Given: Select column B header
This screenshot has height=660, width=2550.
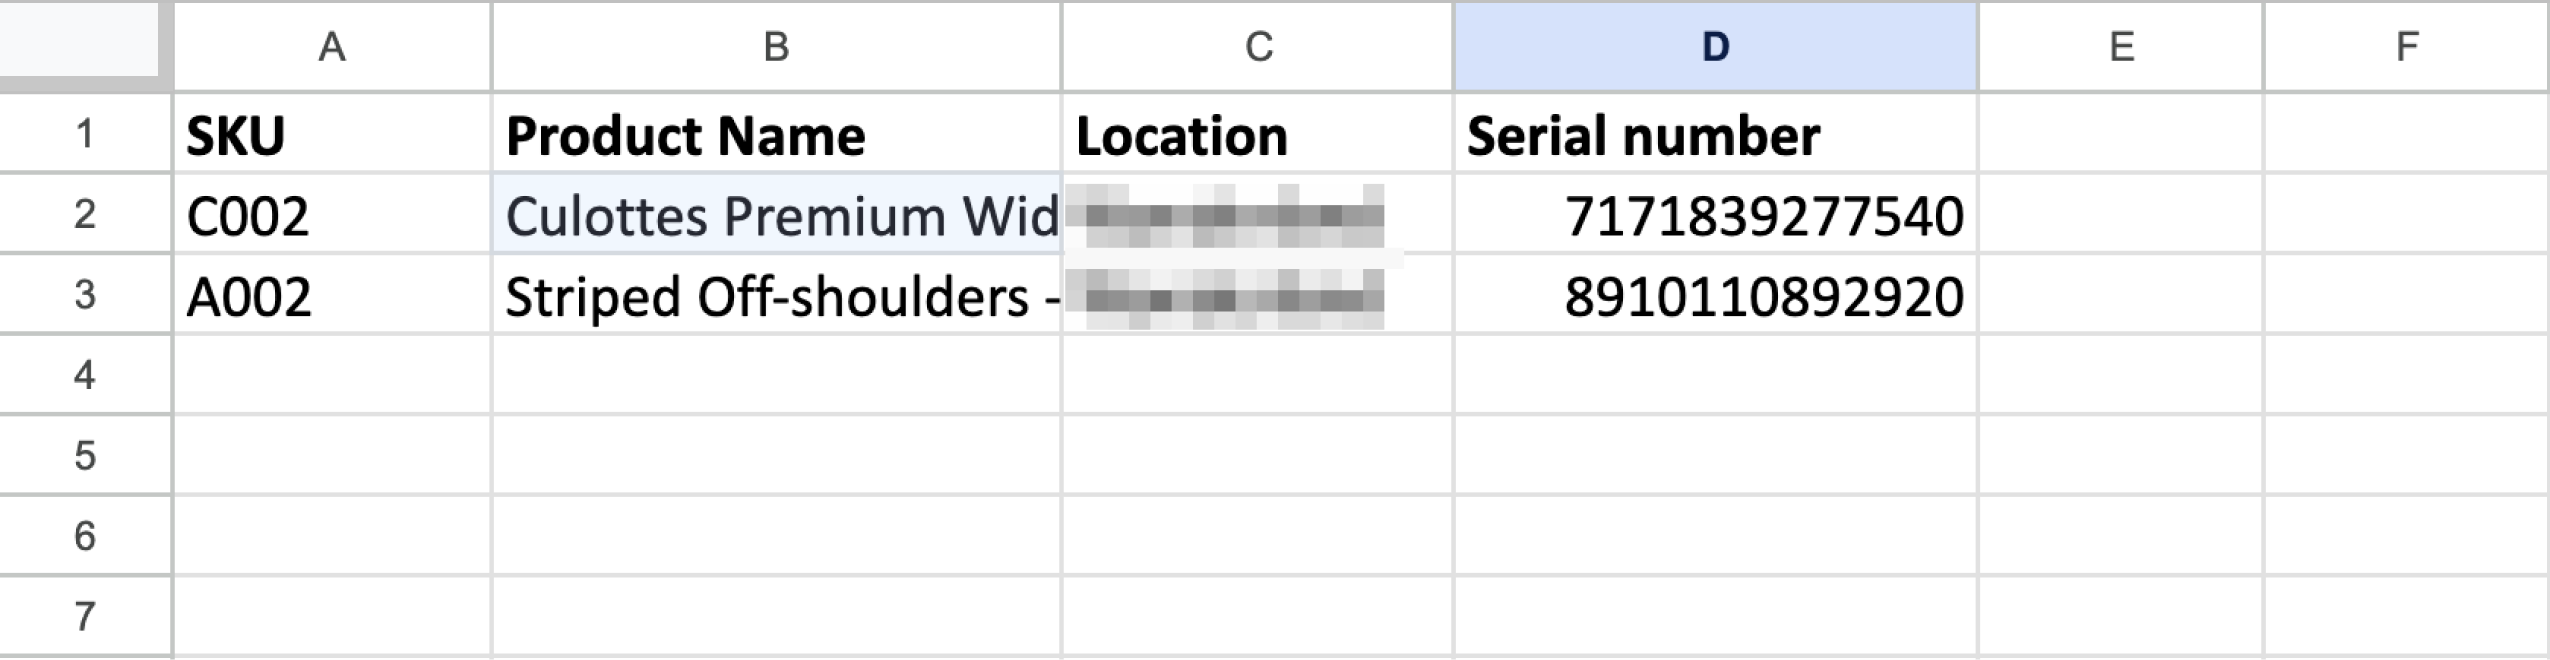Looking at the screenshot, I should click(x=776, y=47).
